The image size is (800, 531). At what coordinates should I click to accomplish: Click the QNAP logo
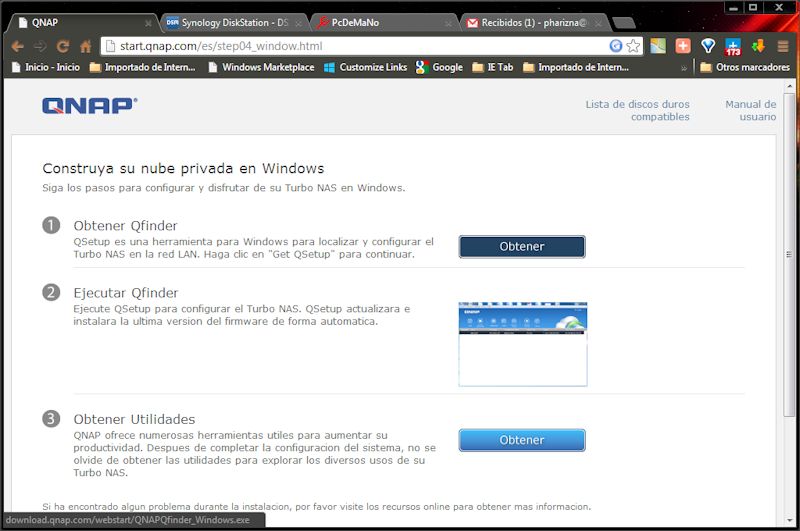90,106
